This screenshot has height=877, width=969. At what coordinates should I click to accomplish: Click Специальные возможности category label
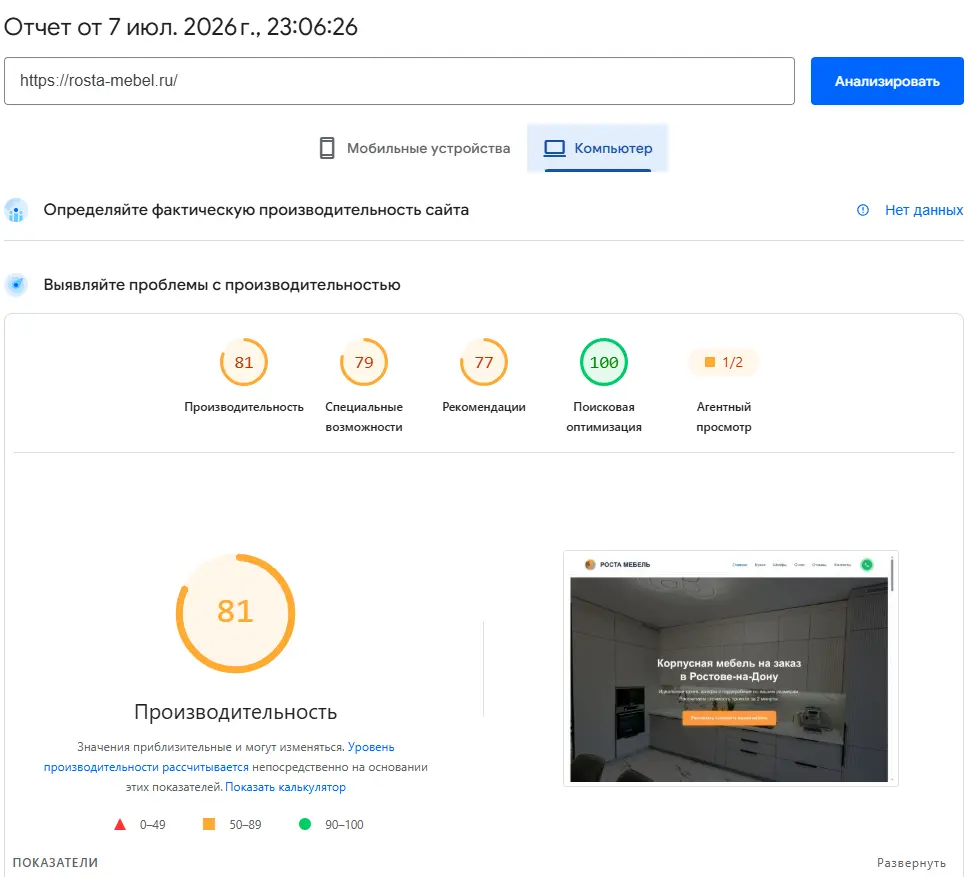pos(364,417)
